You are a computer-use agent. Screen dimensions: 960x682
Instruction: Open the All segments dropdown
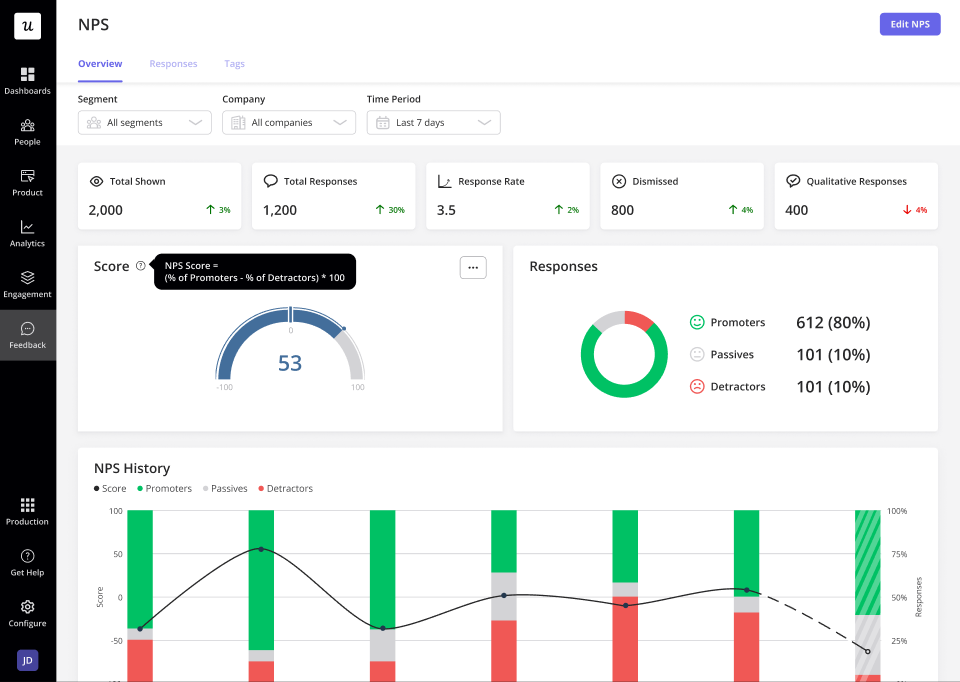(x=144, y=121)
